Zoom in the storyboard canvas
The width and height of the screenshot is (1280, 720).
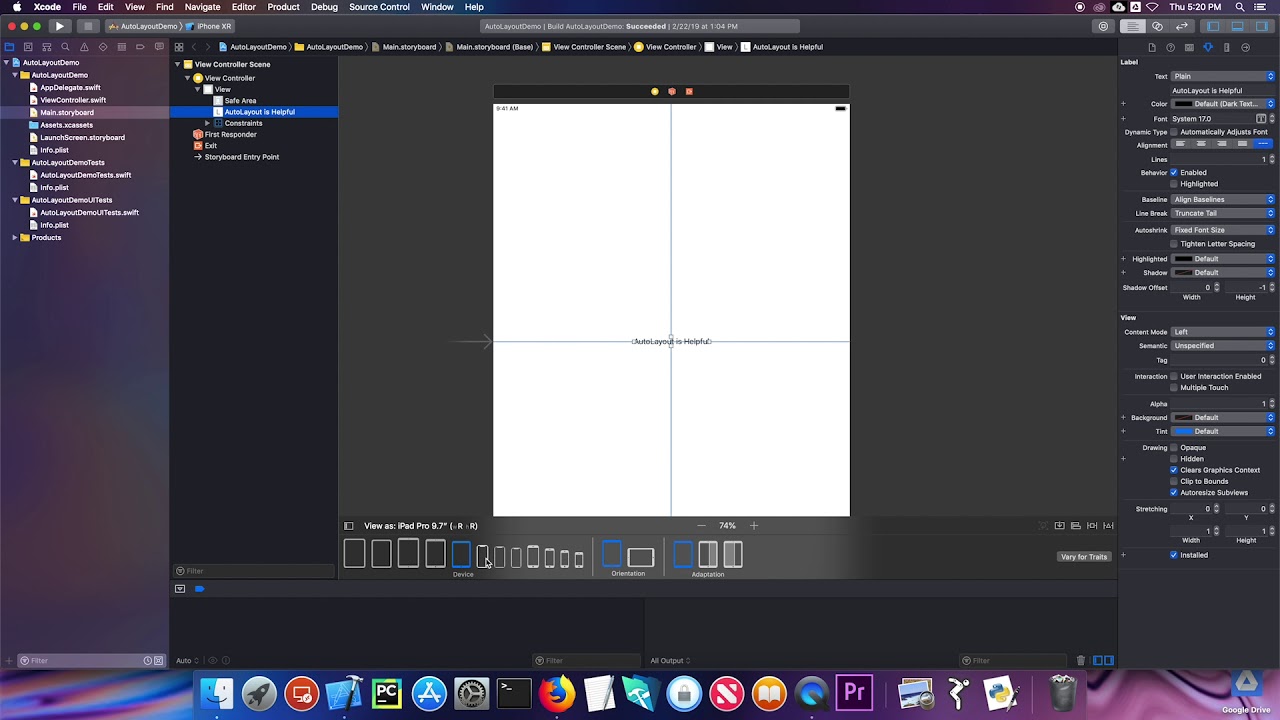click(754, 526)
